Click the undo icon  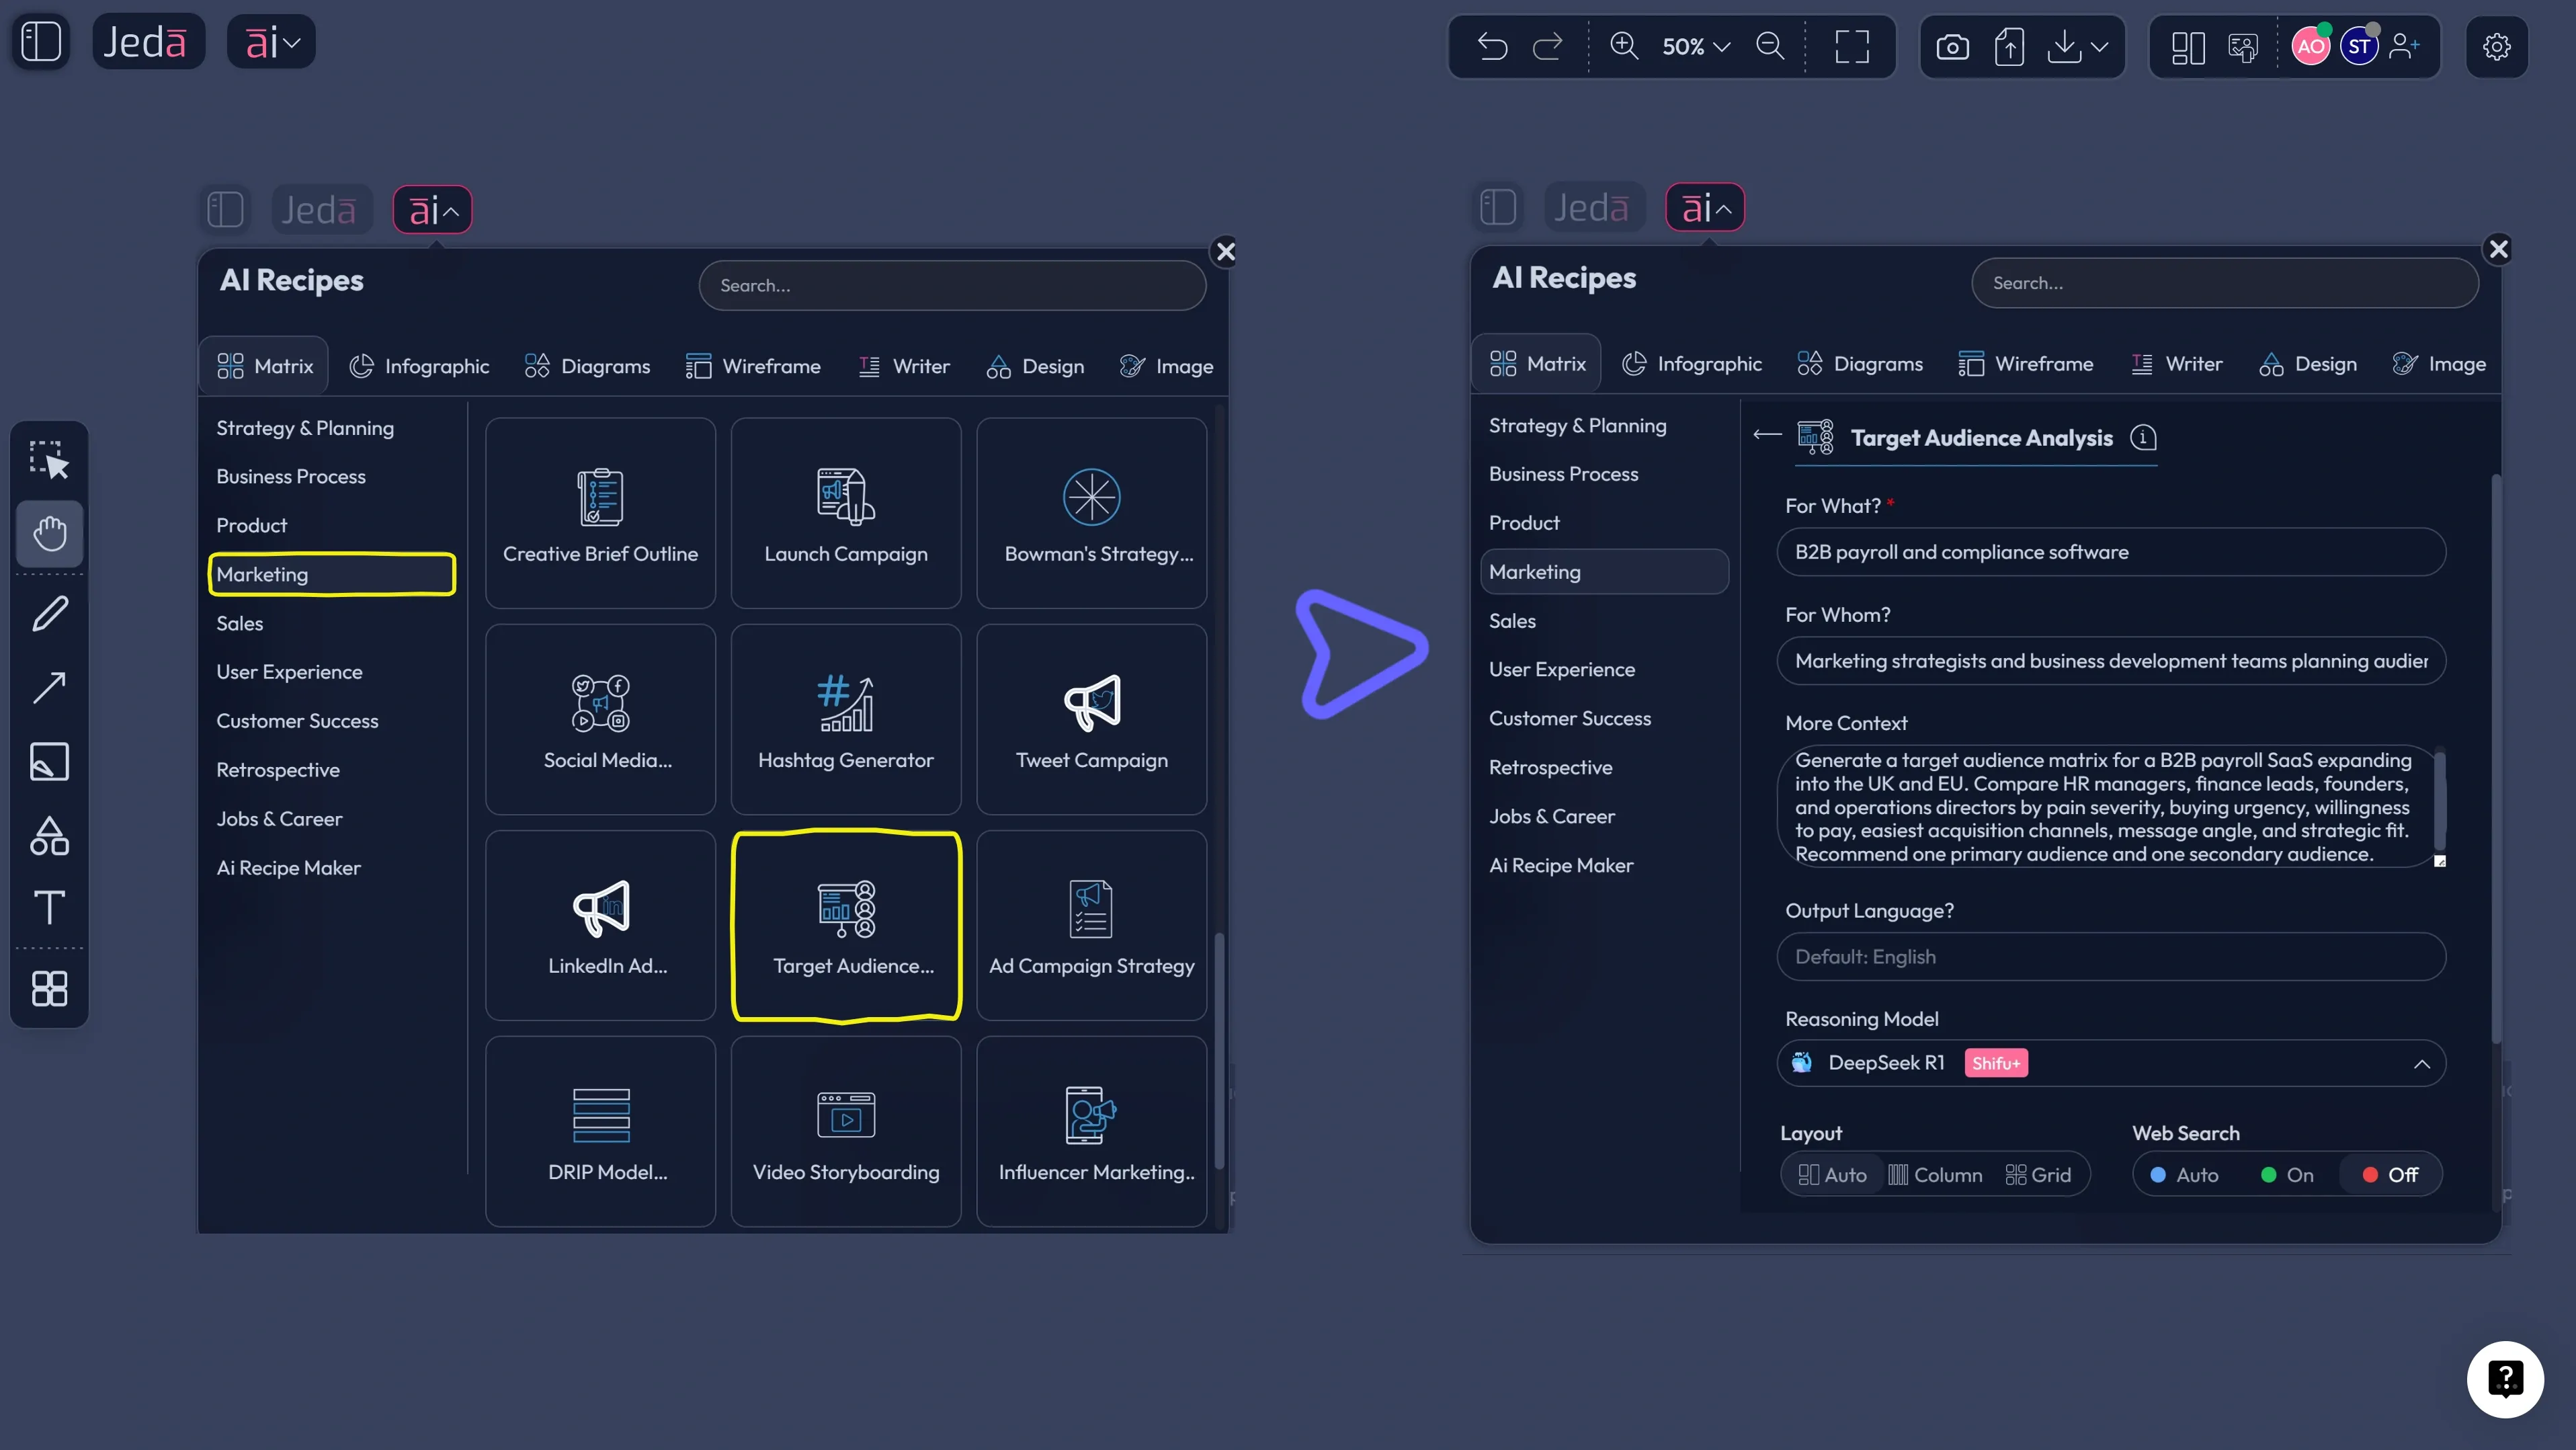point(1492,46)
